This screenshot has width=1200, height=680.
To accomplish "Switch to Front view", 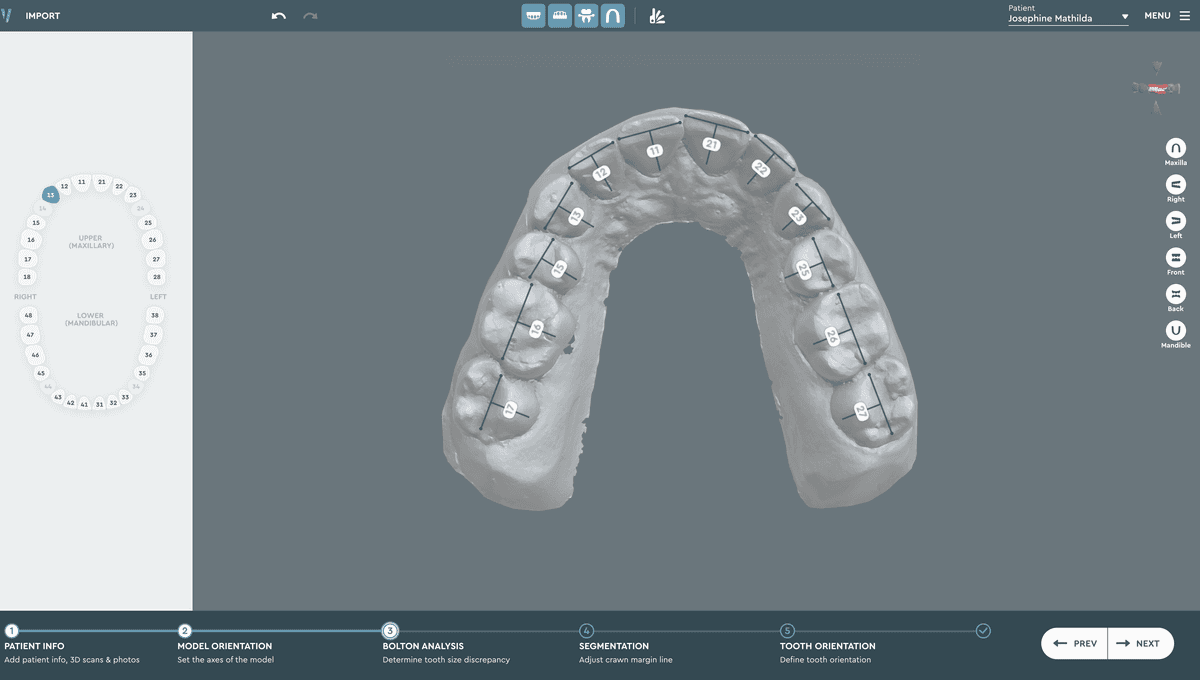I will point(1175,258).
